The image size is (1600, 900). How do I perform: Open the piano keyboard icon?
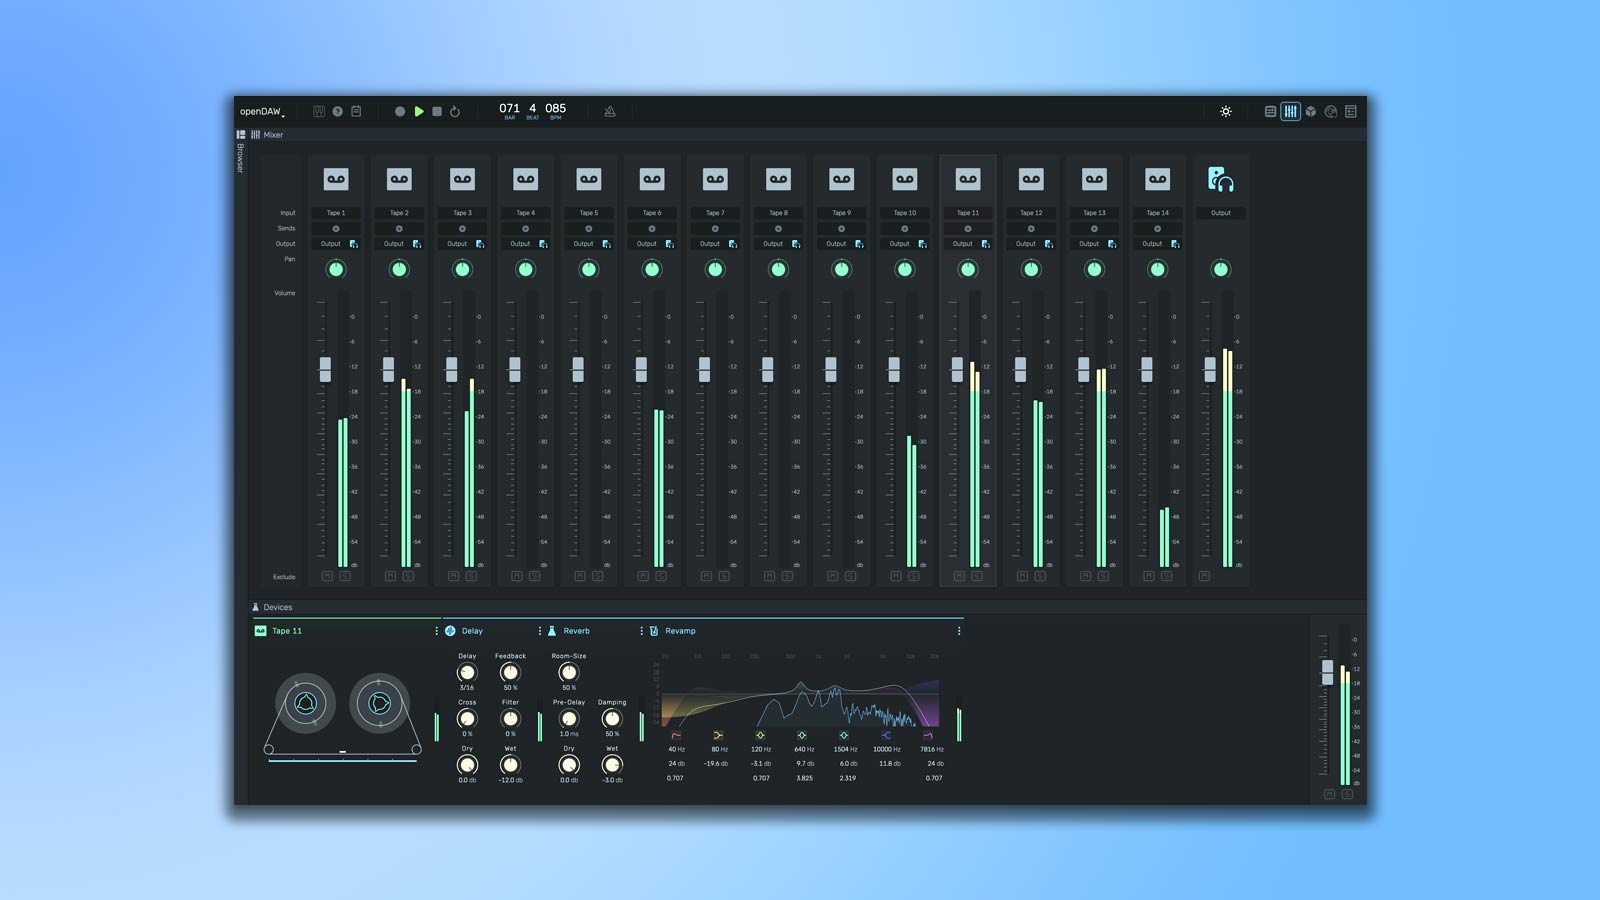pyautogui.click(x=319, y=112)
